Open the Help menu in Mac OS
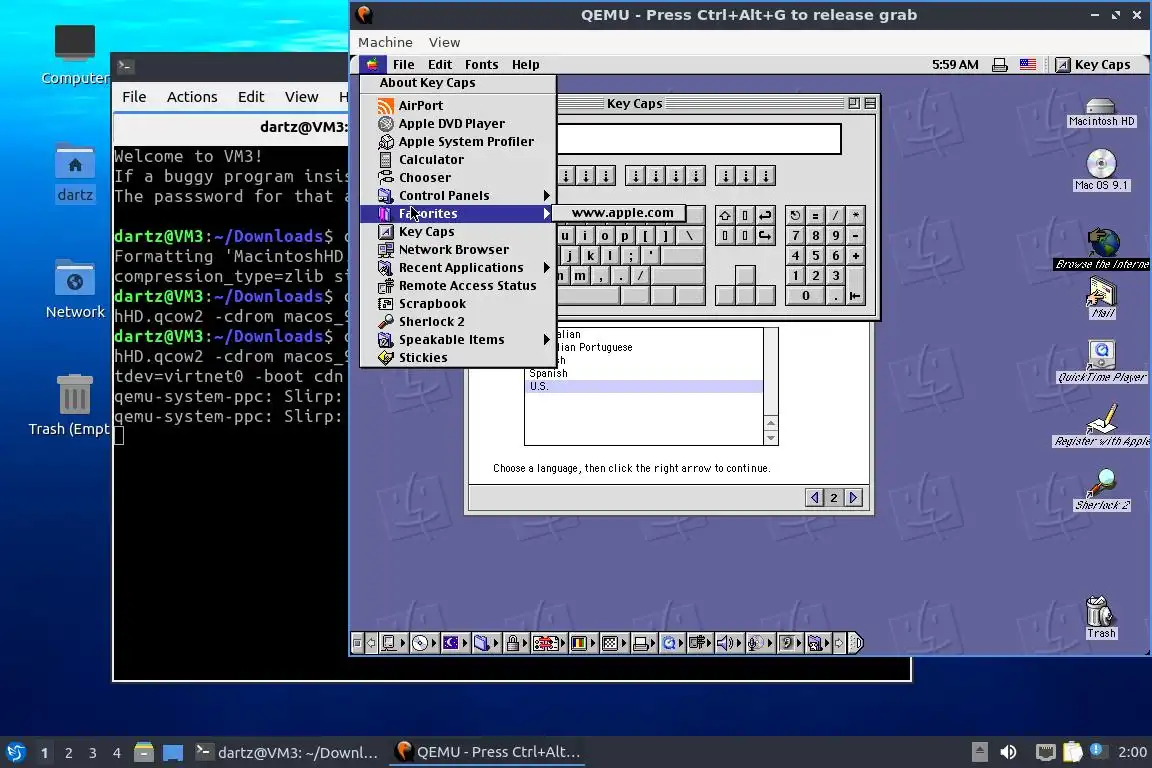1152x768 pixels. pyautogui.click(x=525, y=65)
